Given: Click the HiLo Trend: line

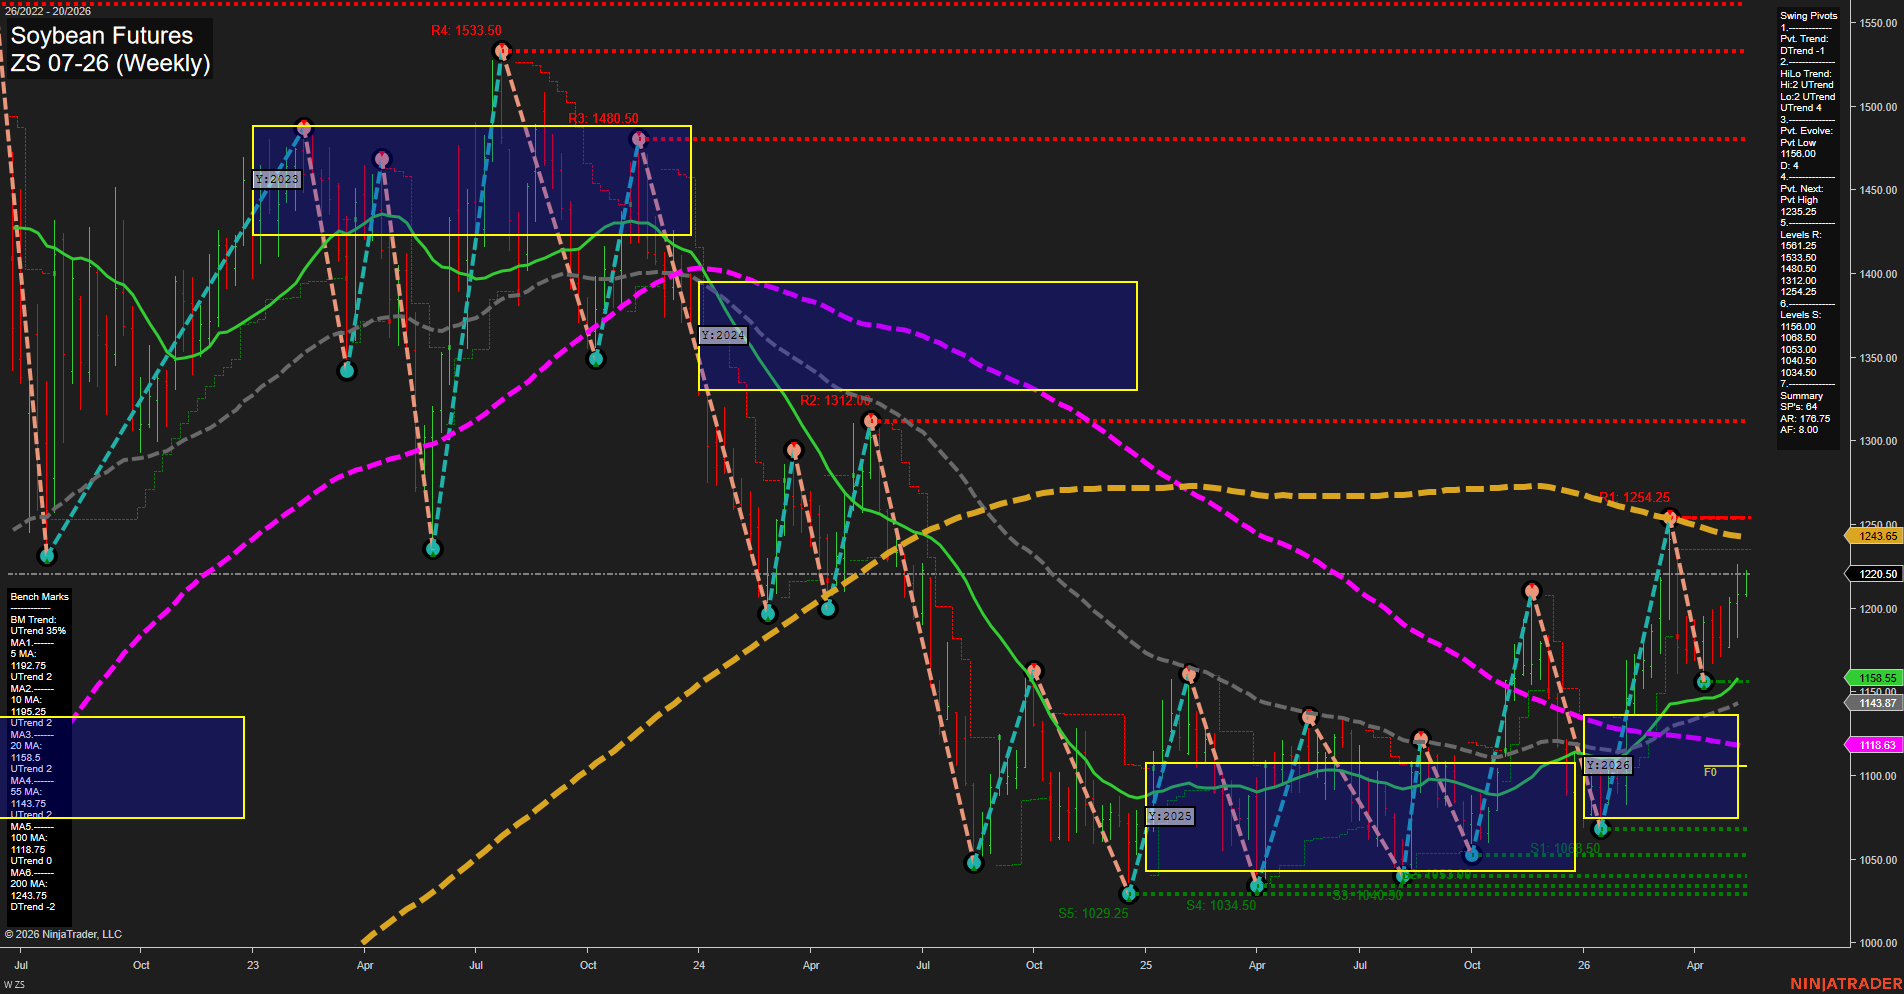Looking at the screenshot, I should [1806, 74].
